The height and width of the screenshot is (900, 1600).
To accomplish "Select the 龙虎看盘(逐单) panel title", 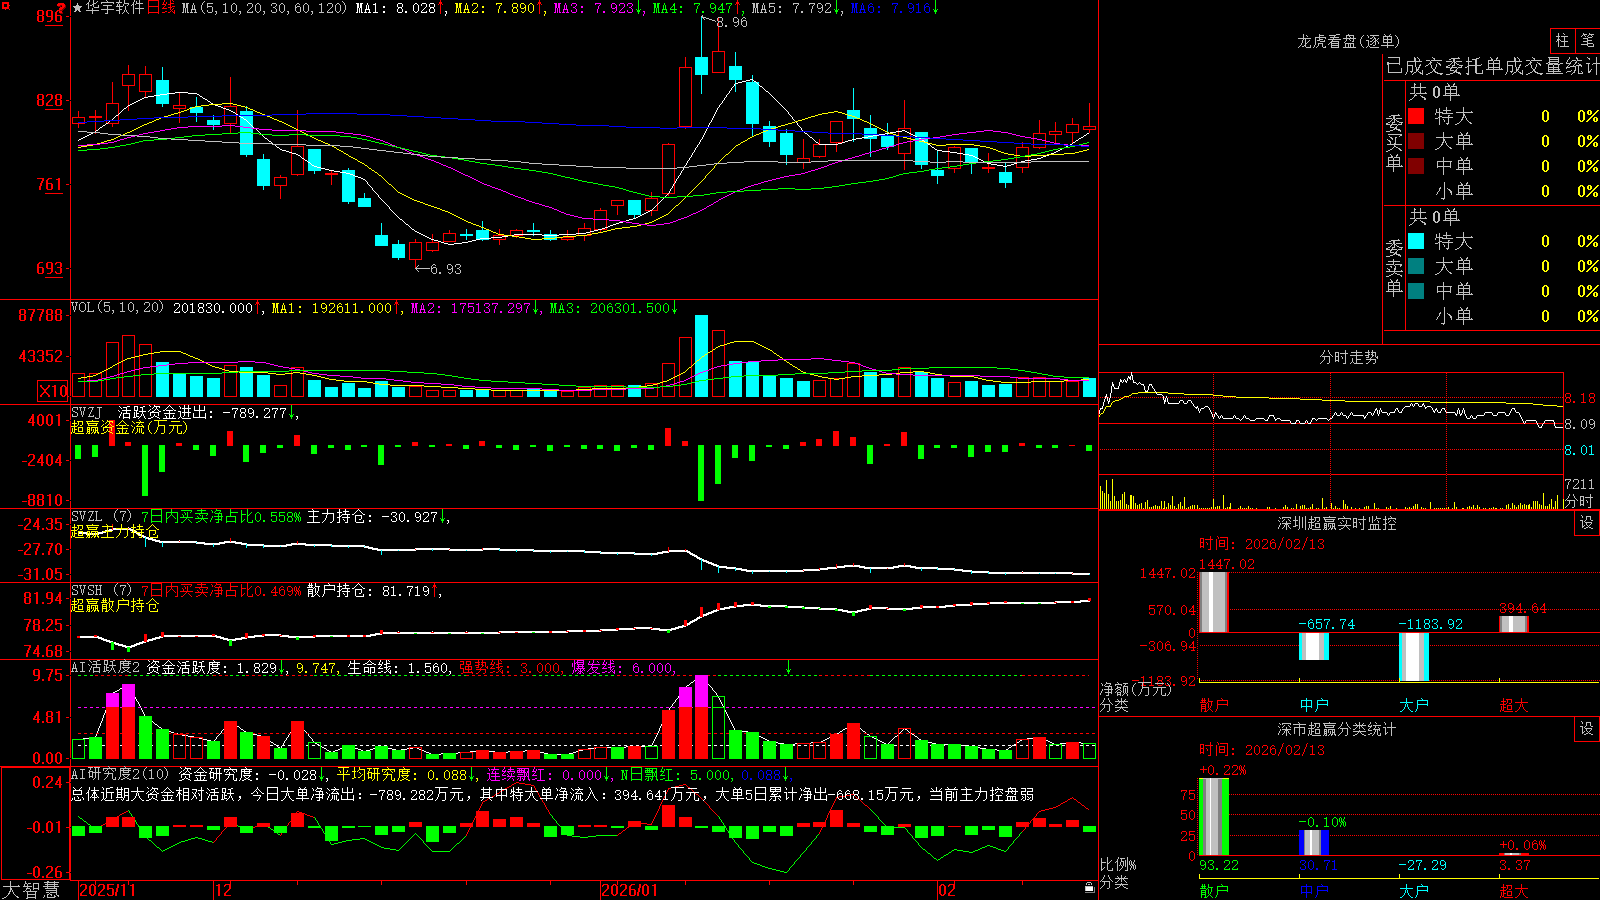I will (1348, 41).
